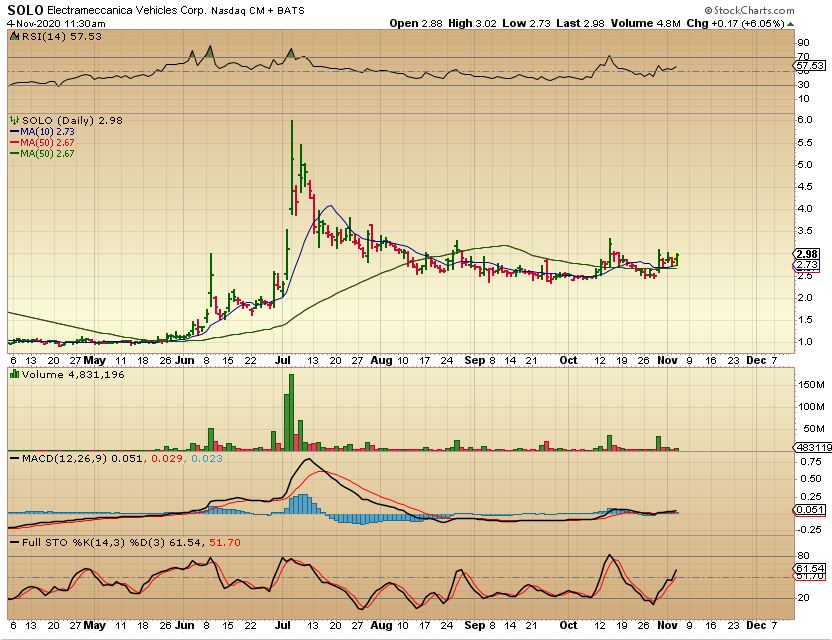Click the blue MA(10) 2.73 legend entry

coord(42,132)
